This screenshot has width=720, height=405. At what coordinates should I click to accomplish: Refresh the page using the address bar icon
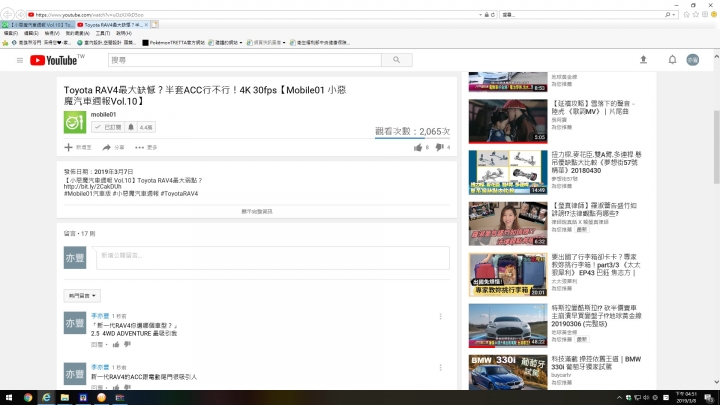coord(493,15)
